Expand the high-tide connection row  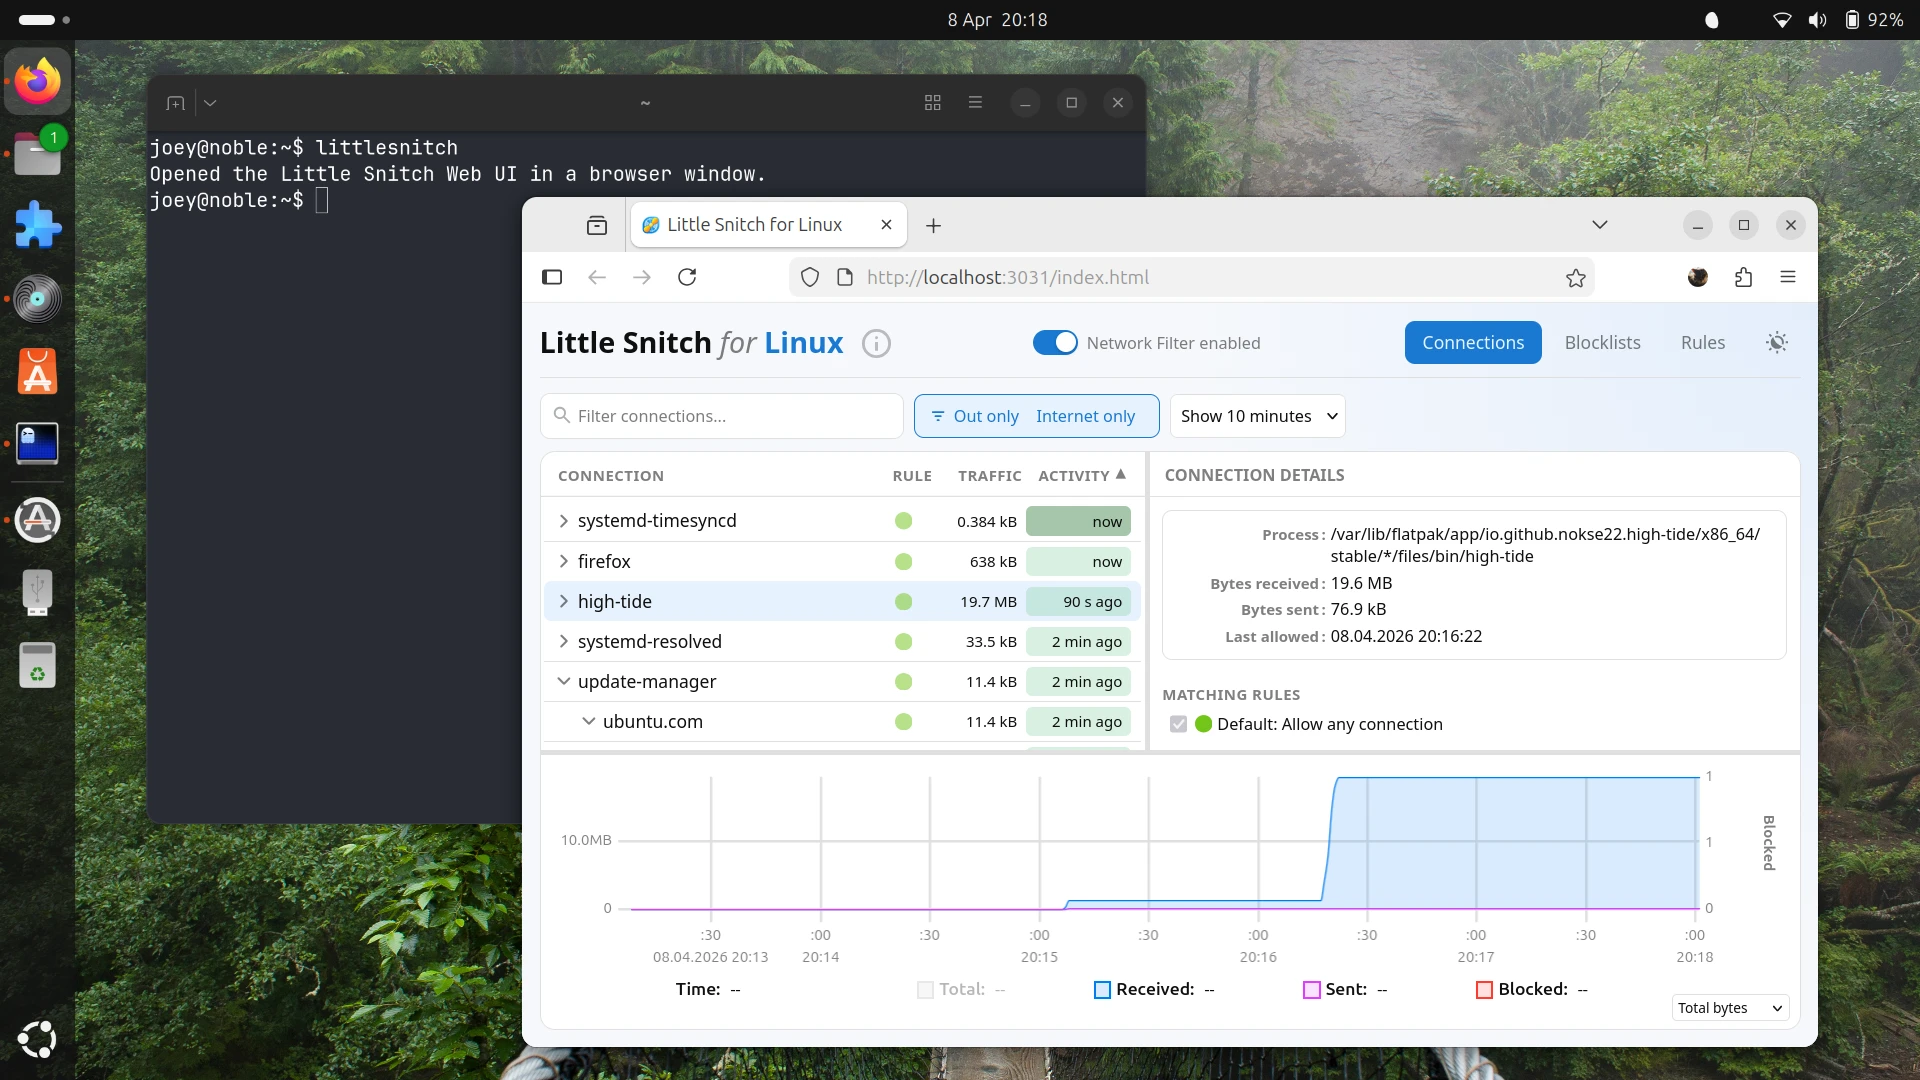point(564,601)
